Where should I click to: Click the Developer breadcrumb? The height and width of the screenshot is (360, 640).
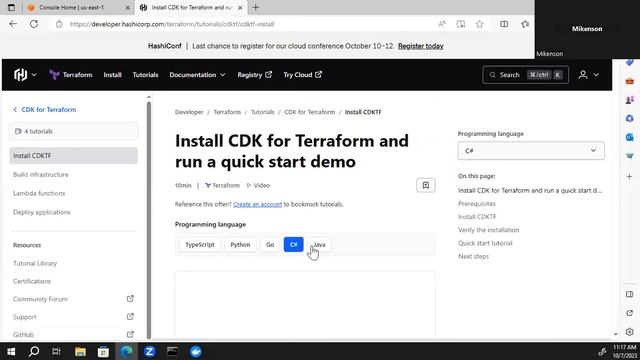(189, 112)
